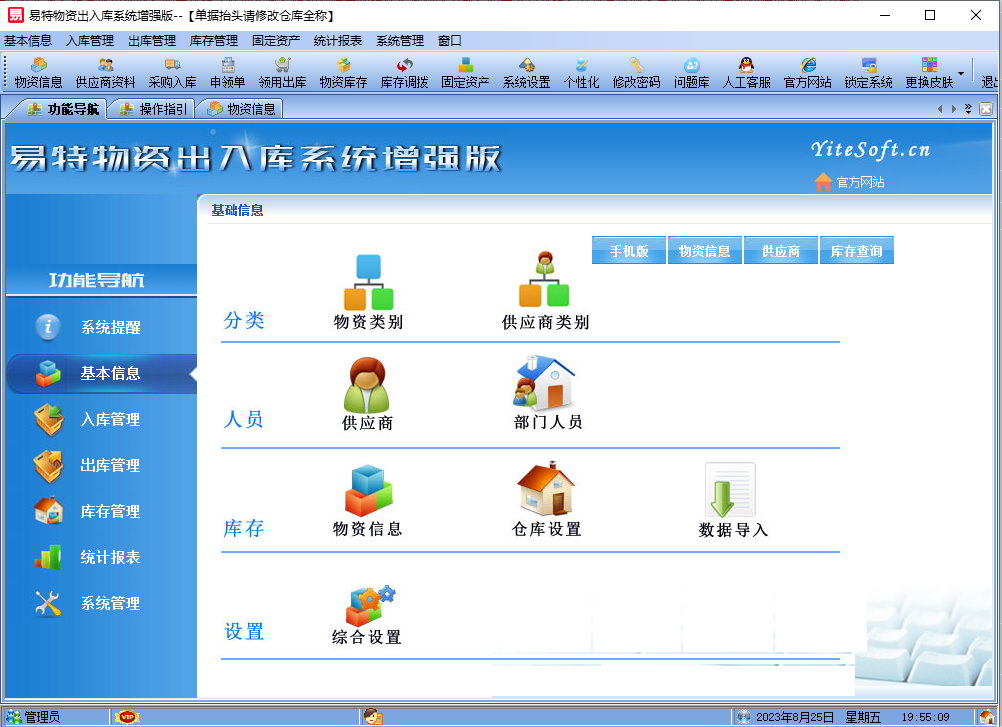Click the 库存调拨 toolbar icon
The image size is (1002, 727).
405,73
